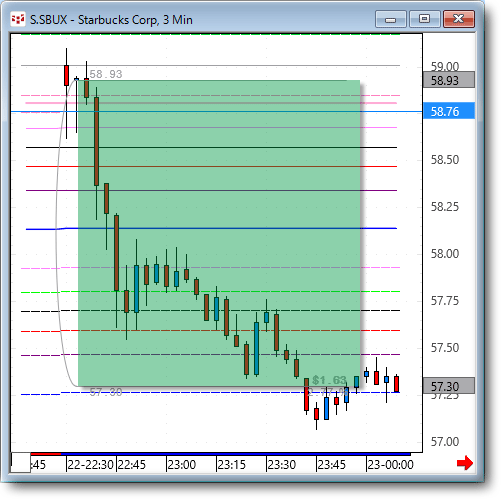Viewport: 502px width, 500px height.
Task: Click the 57.00 price axis label
Action: coord(445,442)
